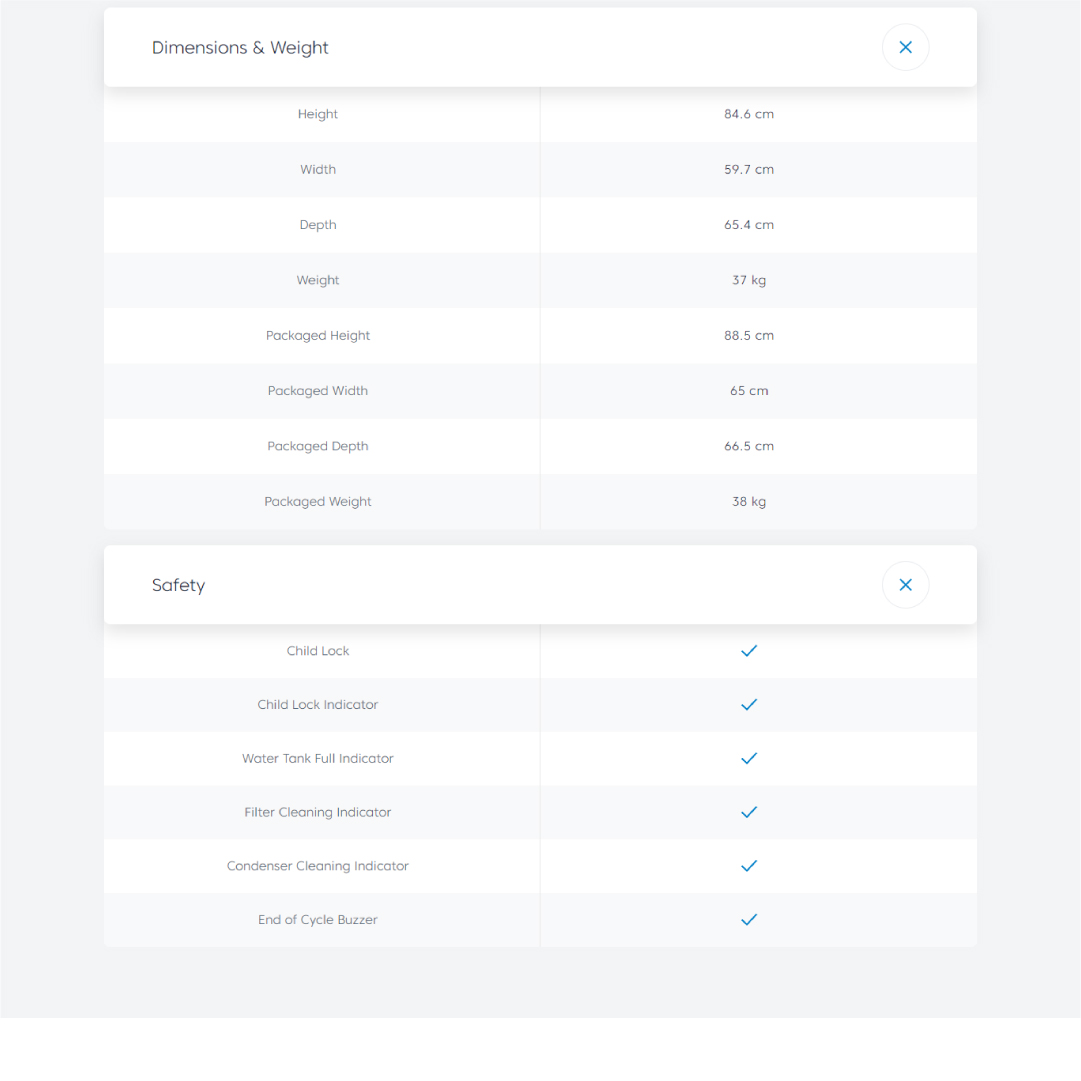This screenshot has height=1081, width=1081.
Task: Click the End of Cycle Buzzer label
Action: 318,920
